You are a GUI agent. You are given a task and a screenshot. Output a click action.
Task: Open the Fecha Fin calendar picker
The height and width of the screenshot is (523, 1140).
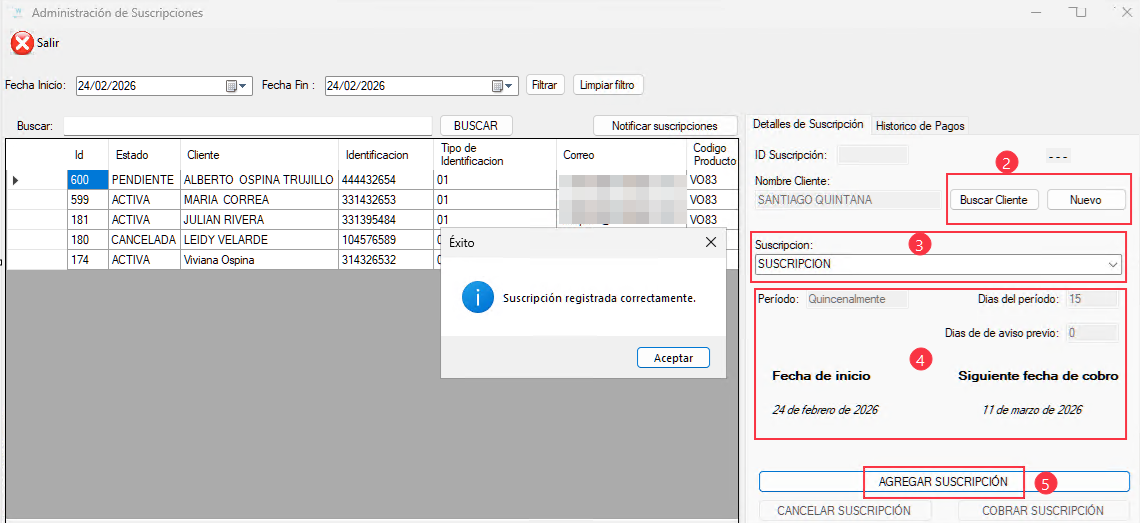(497, 86)
